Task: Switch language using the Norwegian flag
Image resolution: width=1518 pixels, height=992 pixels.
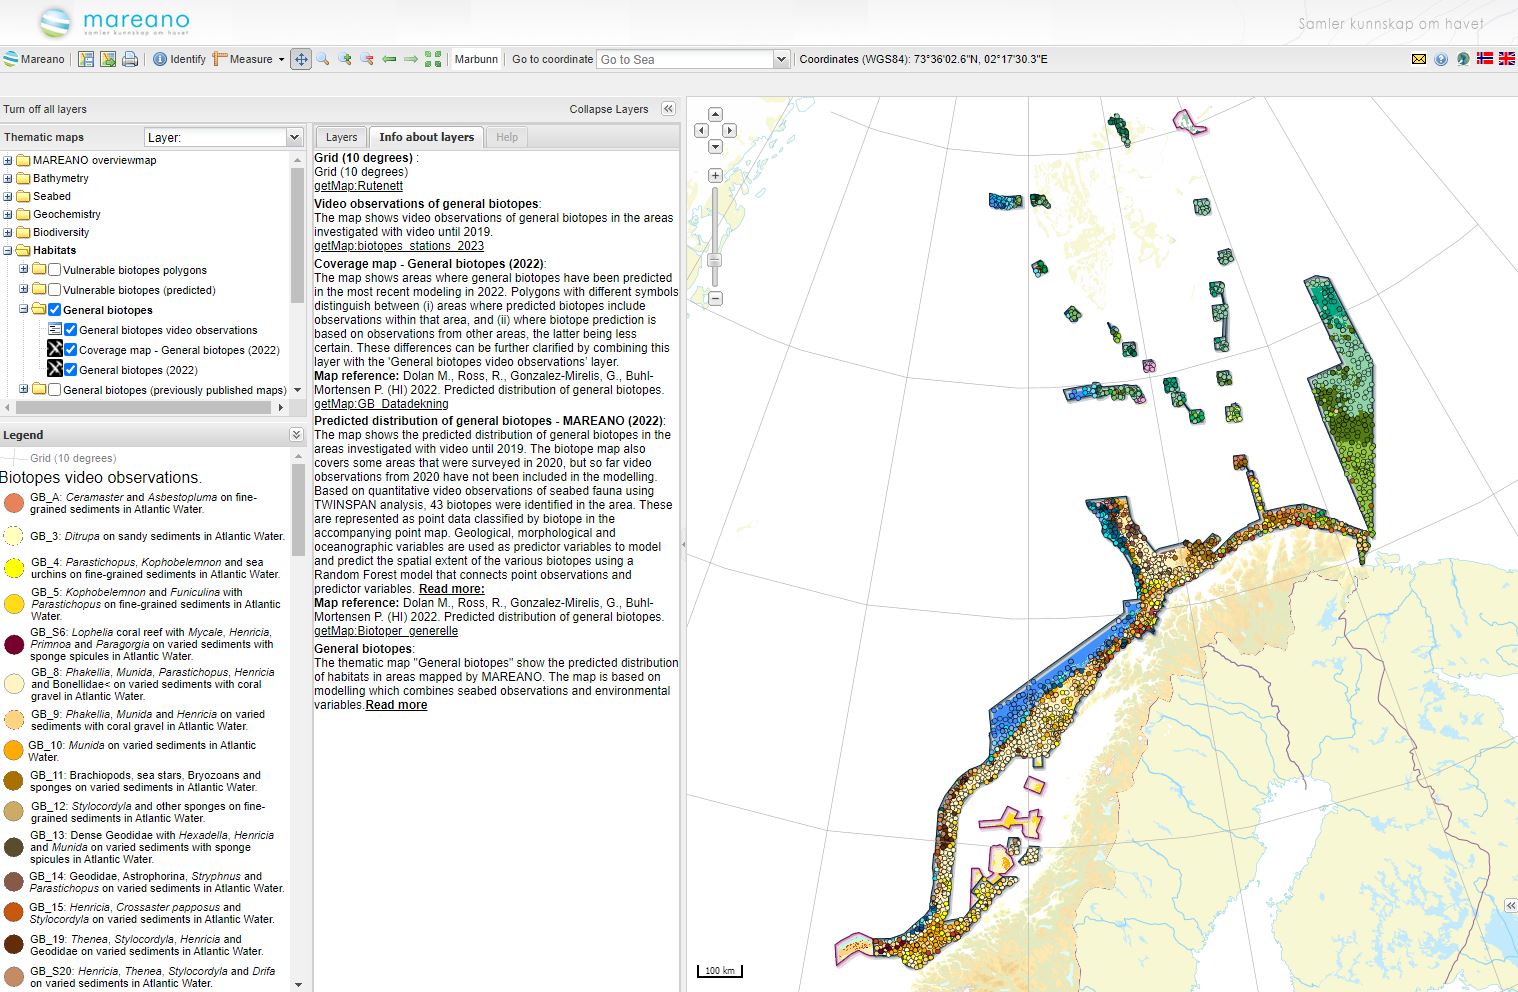Action: click(1486, 59)
